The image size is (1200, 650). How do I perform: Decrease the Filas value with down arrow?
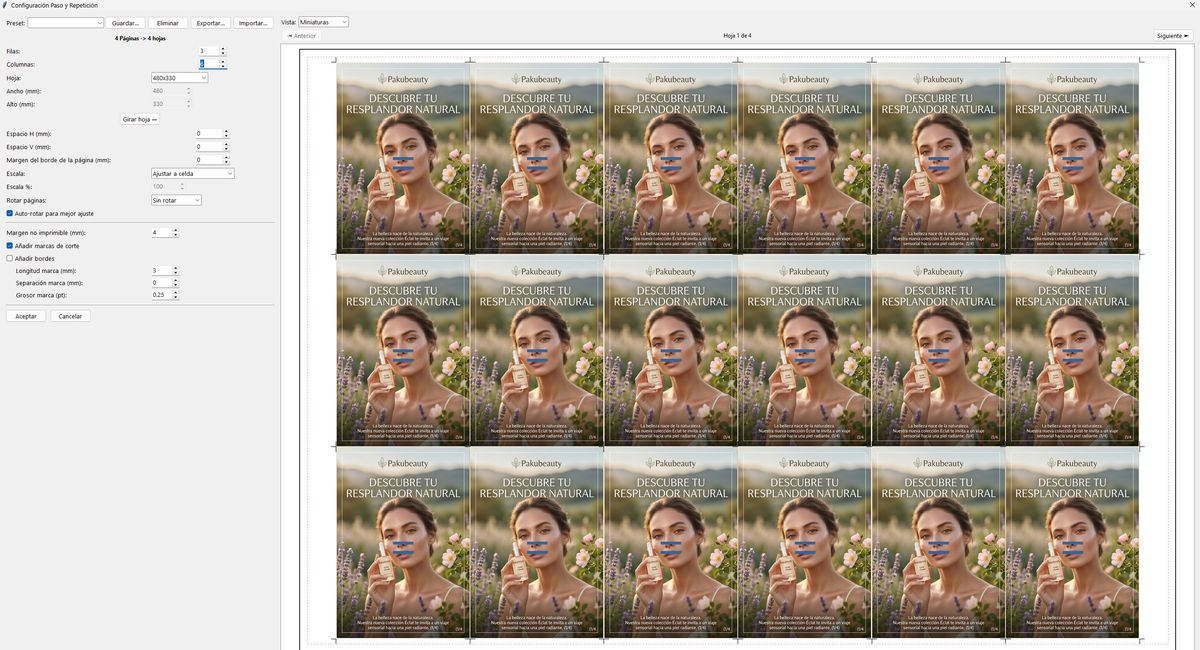click(223, 54)
